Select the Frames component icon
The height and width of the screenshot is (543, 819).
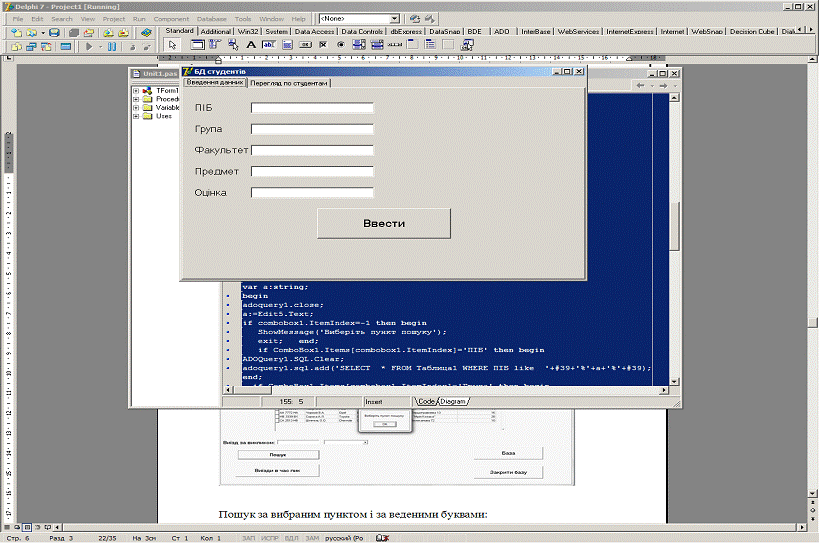coord(196,45)
